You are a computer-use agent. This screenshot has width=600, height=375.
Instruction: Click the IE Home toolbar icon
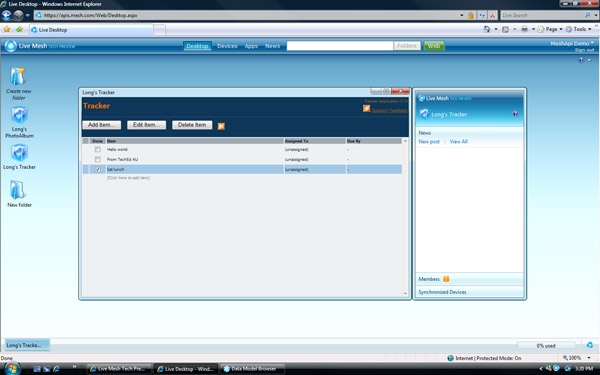(x=487, y=29)
